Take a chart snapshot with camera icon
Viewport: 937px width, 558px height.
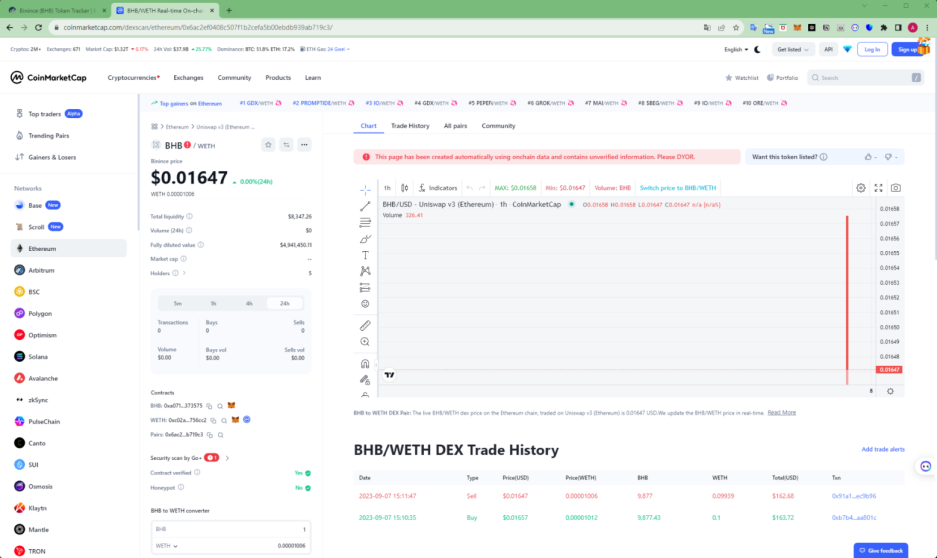tap(896, 188)
